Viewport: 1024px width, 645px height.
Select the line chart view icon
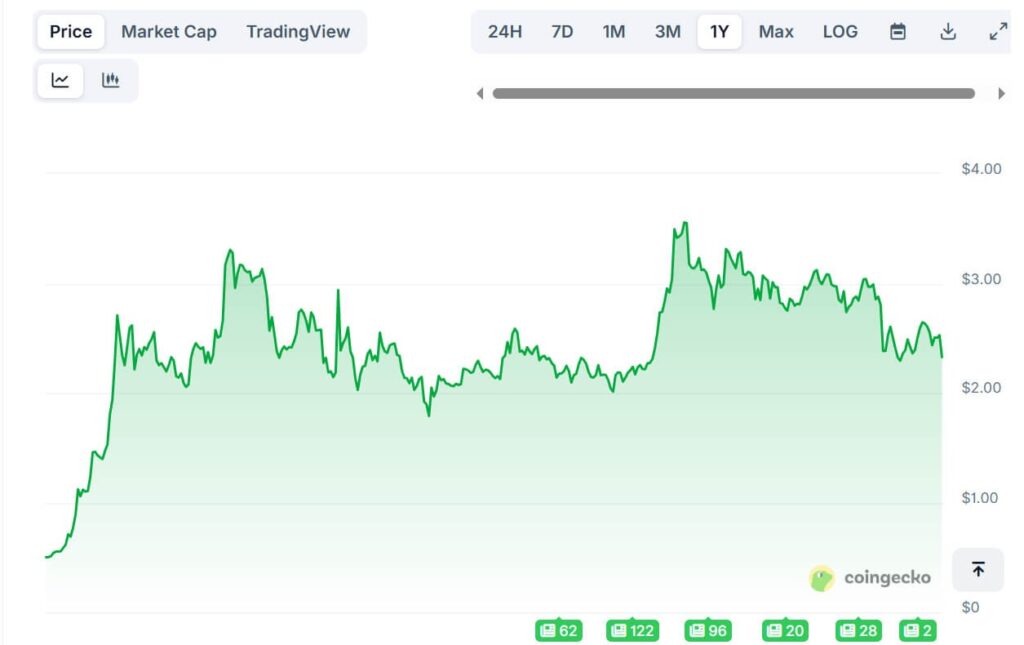[x=60, y=81]
